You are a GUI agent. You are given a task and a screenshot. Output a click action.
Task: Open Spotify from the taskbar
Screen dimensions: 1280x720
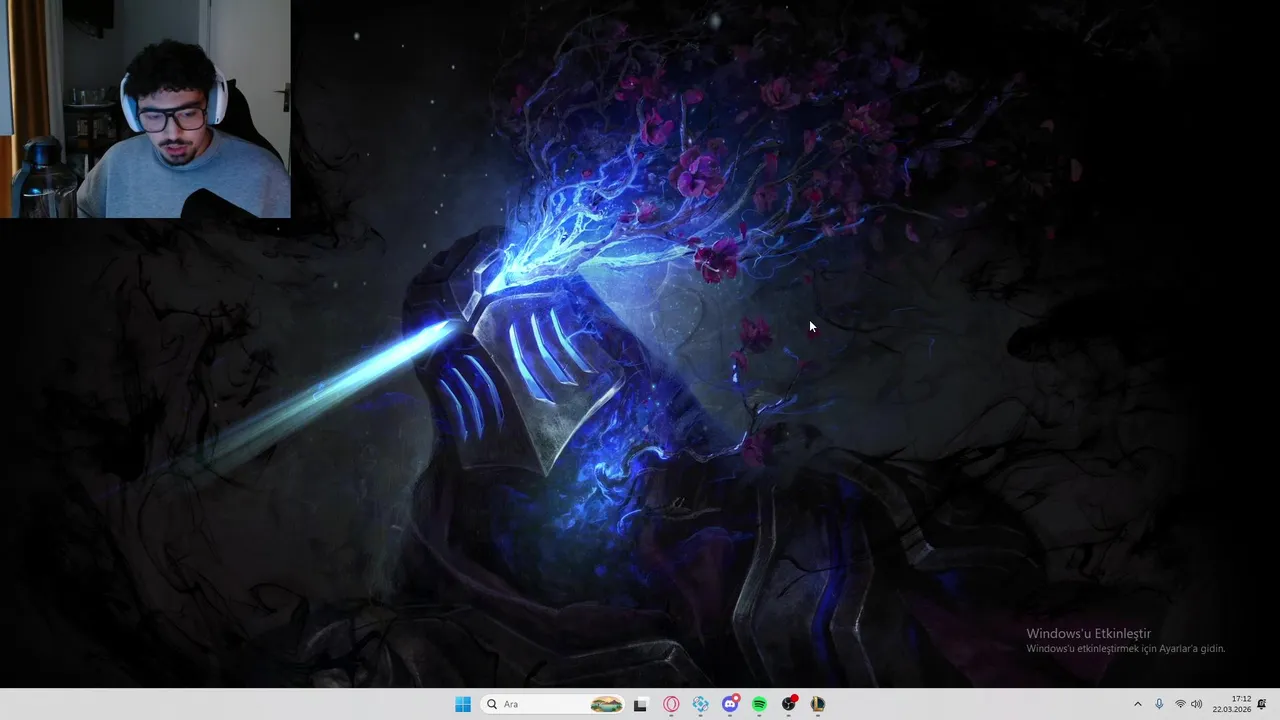pyautogui.click(x=759, y=704)
